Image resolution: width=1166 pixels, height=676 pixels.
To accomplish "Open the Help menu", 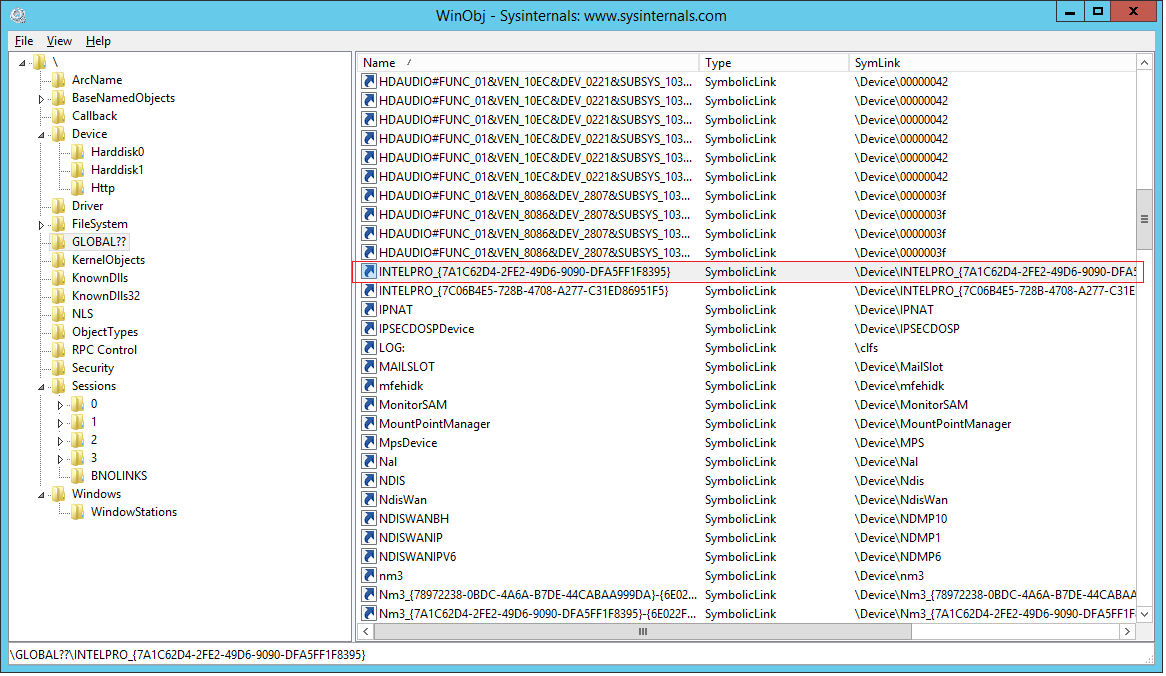I will pyautogui.click(x=98, y=41).
